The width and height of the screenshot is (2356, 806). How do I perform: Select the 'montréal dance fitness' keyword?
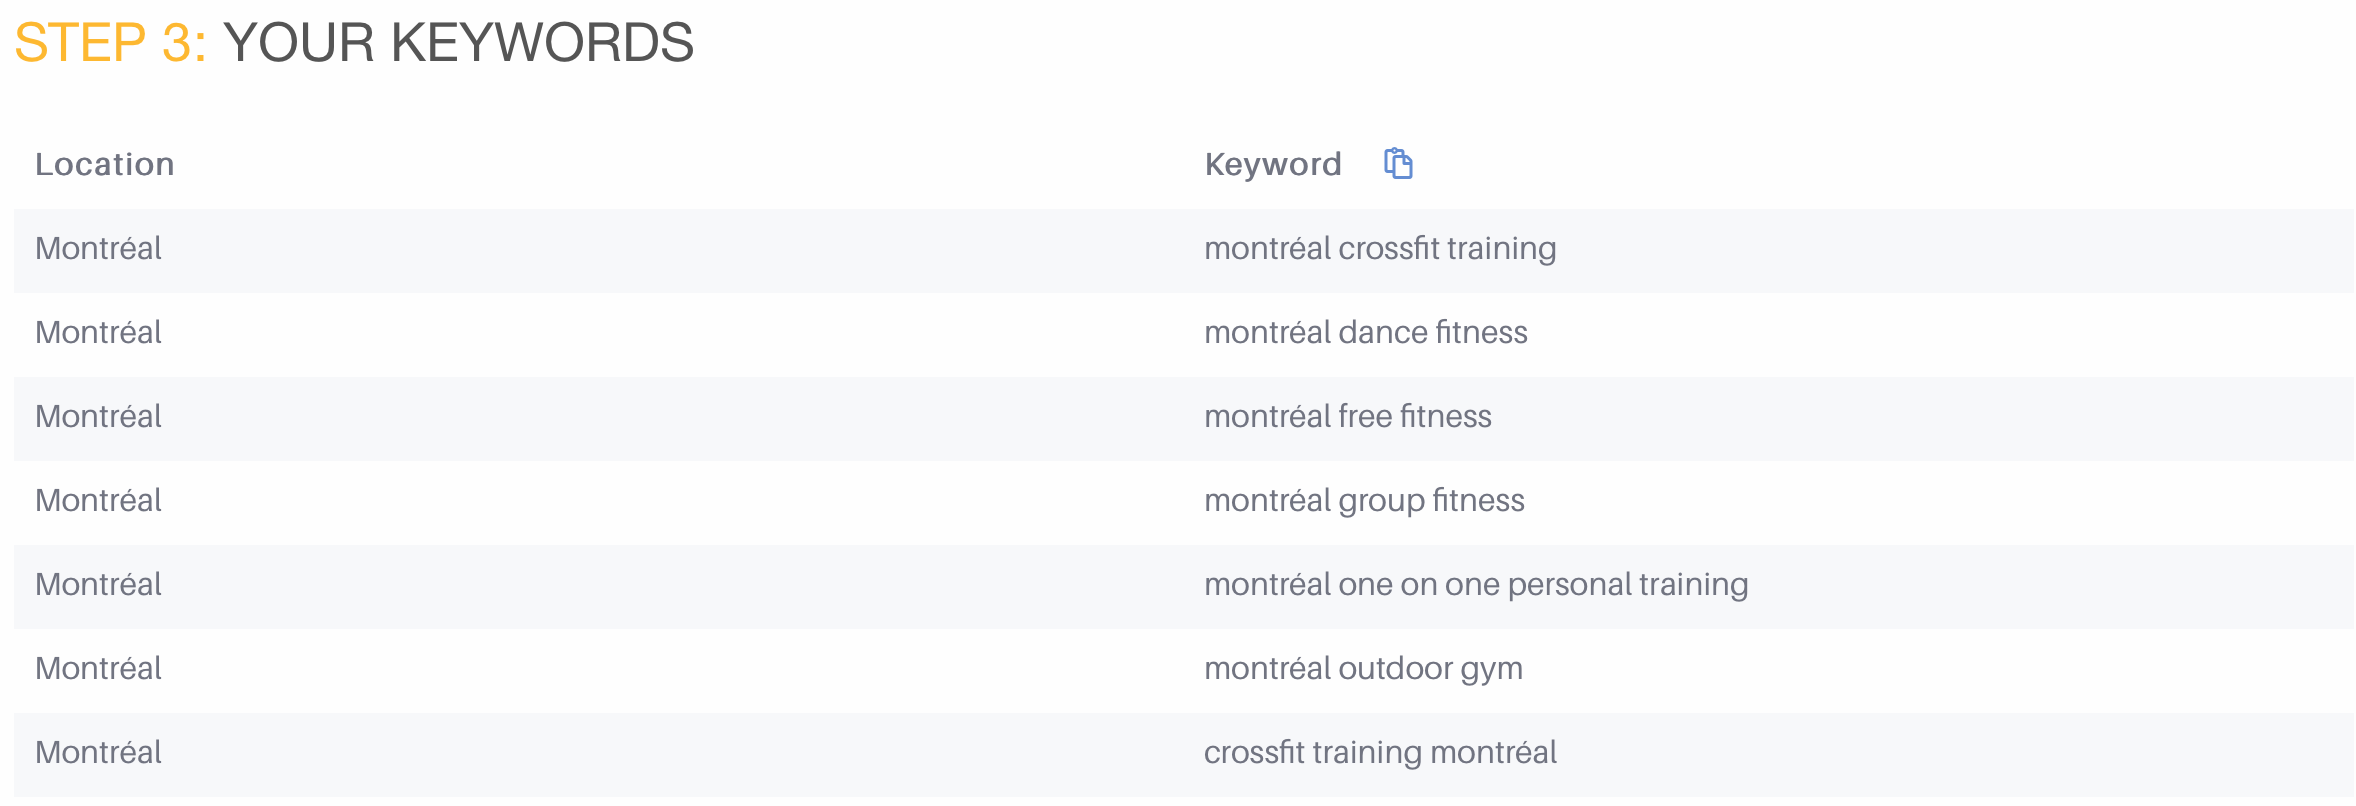pyautogui.click(x=1365, y=332)
